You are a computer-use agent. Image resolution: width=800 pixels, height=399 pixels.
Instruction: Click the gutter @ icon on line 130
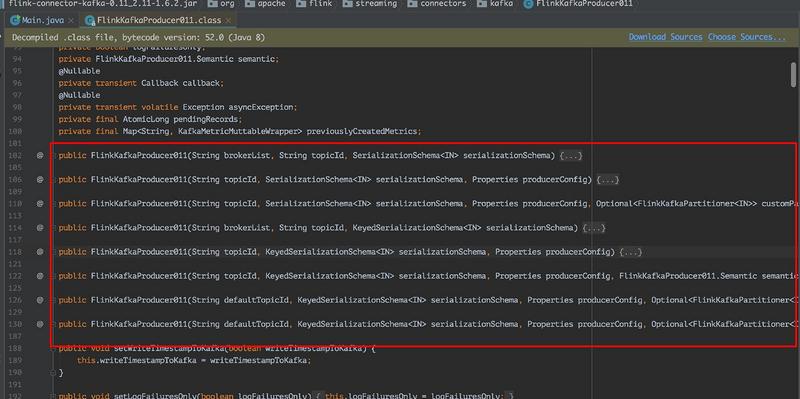pyautogui.click(x=40, y=324)
